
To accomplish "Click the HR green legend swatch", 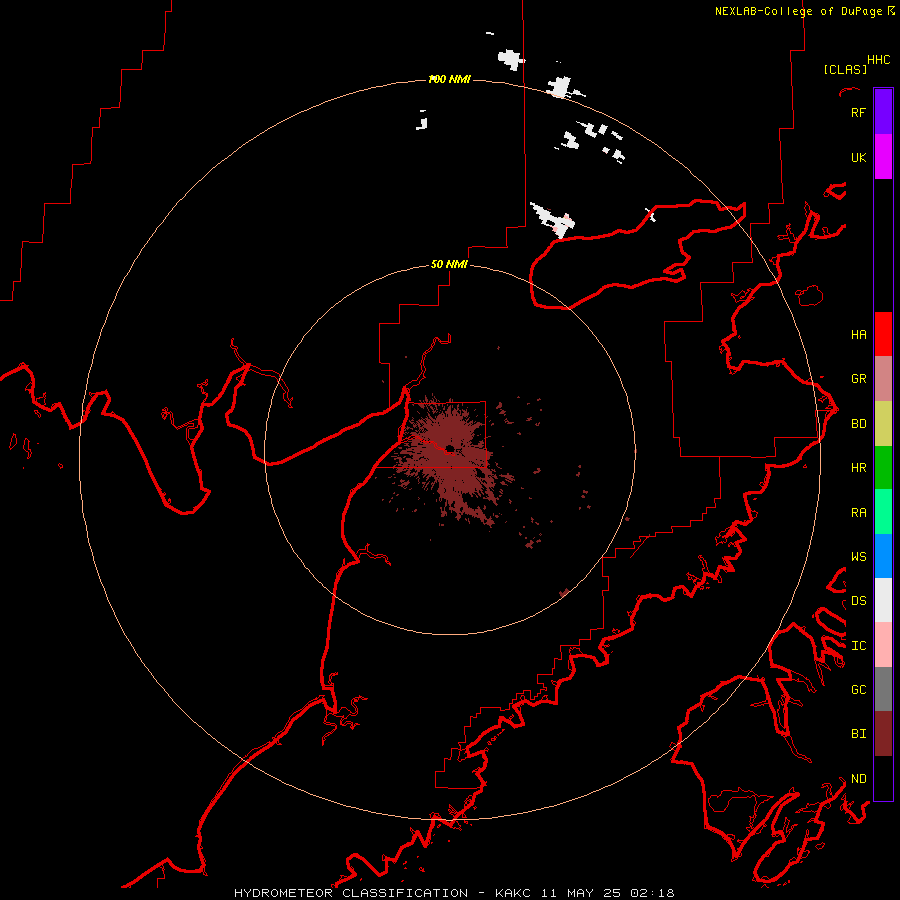I will 883,468.
